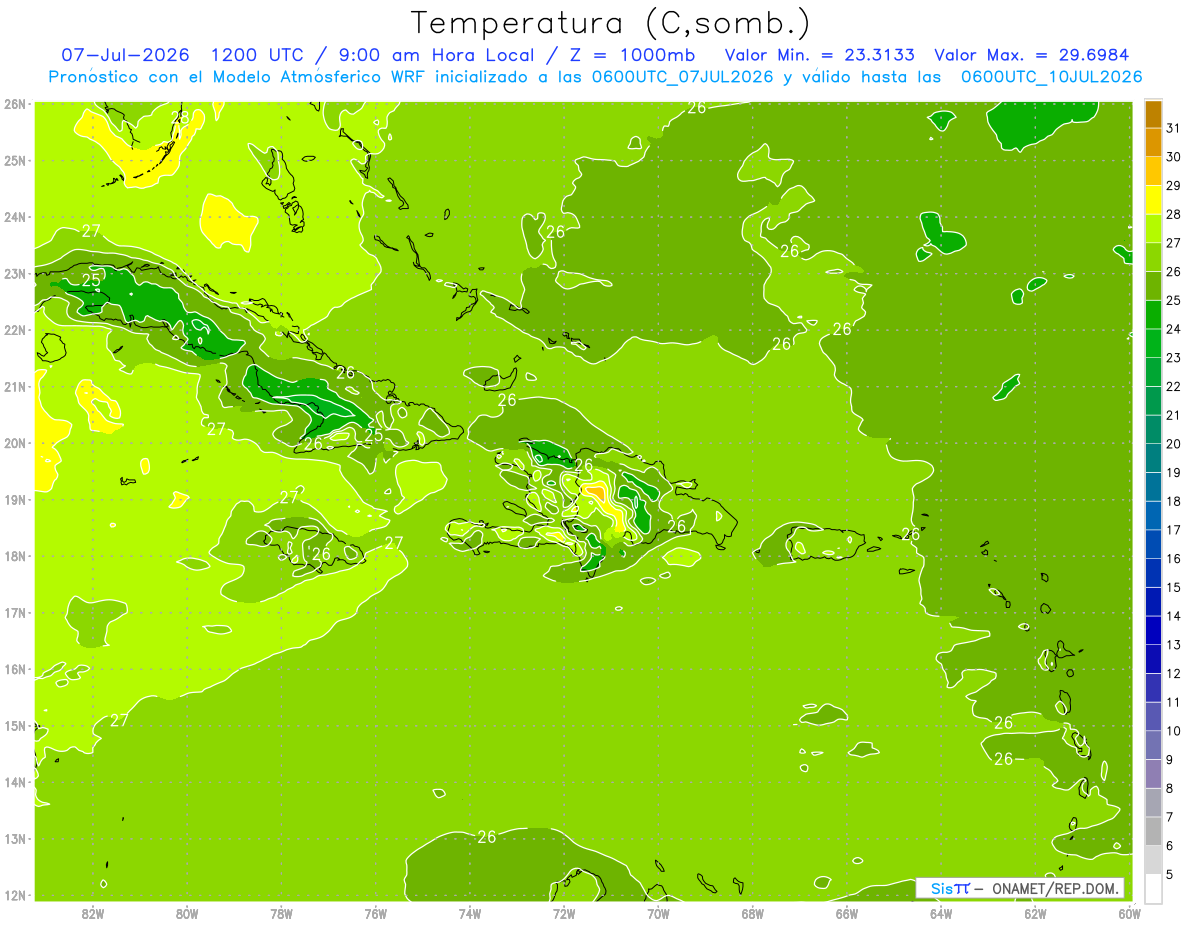Screen dimensions: 1200x927
Task: Click the "62W" longitude axis label
Action: tap(1035, 914)
